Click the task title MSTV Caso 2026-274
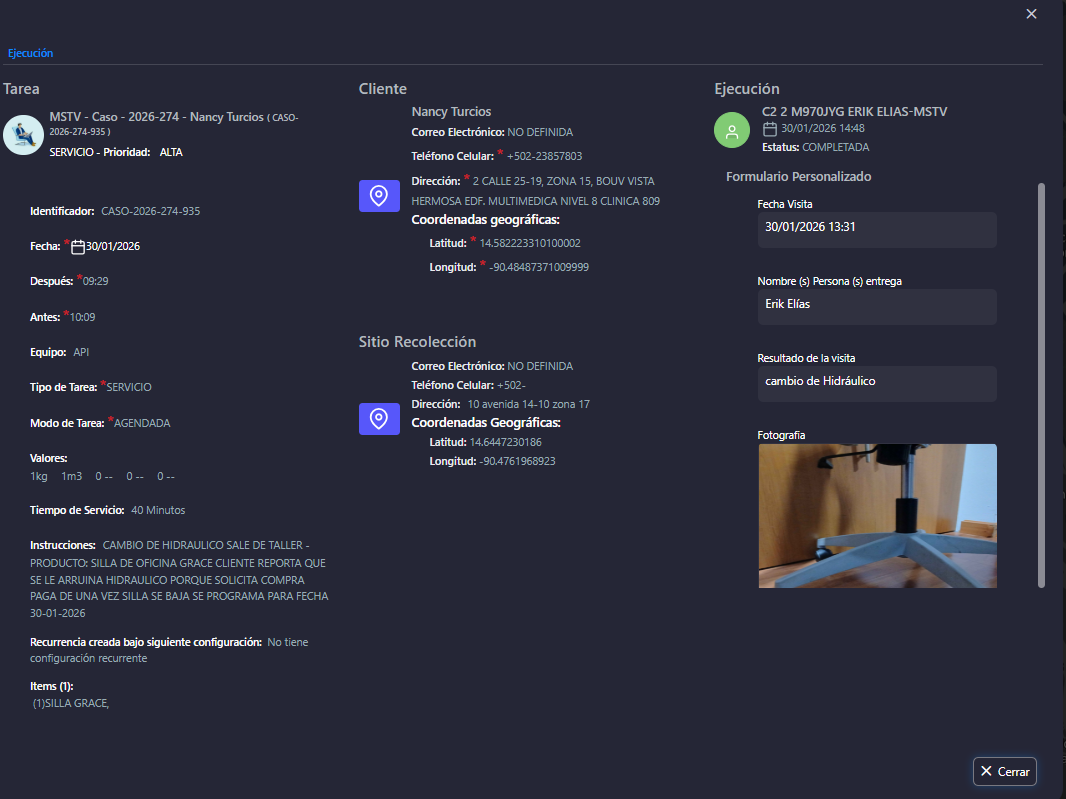1066x799 pixels. click(x=156, y=118)
